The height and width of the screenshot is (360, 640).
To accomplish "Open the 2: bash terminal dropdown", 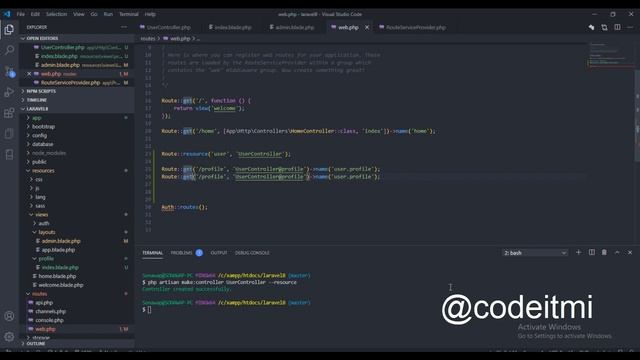I will pyautogui.click(x=535, y=253).
